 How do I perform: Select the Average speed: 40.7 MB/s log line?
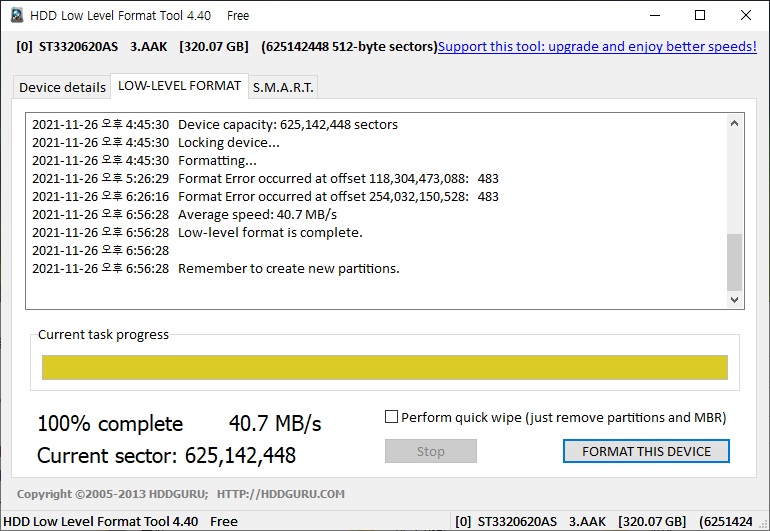(184, 215)
